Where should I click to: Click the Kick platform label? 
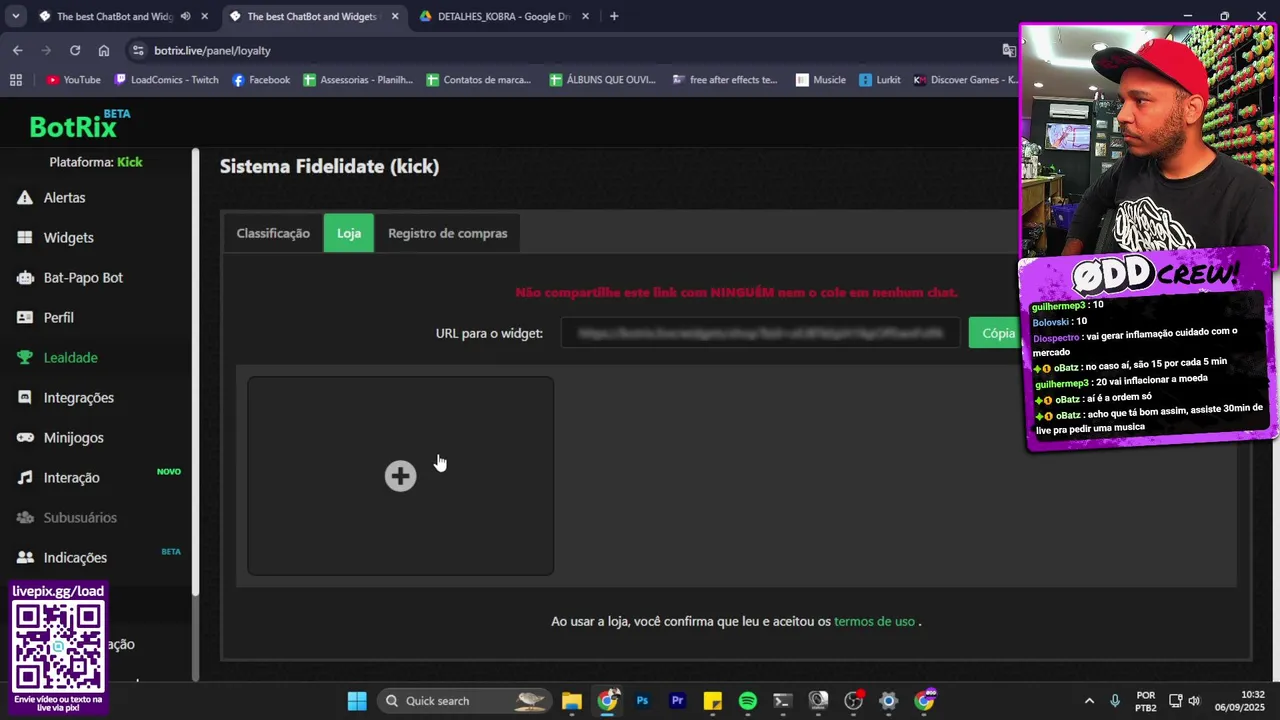point(130,162)
